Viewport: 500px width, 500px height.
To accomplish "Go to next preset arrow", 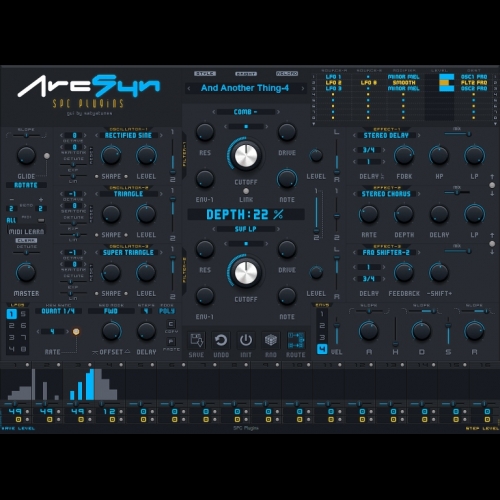I will click(x=303, y=88).
